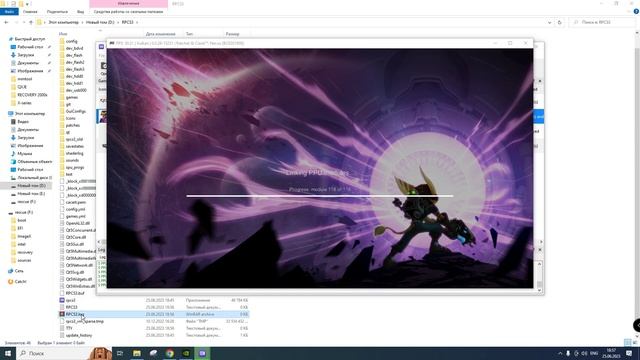This screenshot has width=640, height=360.
Task: Click the Извлечение contextual tab
Action: point(128,4)
